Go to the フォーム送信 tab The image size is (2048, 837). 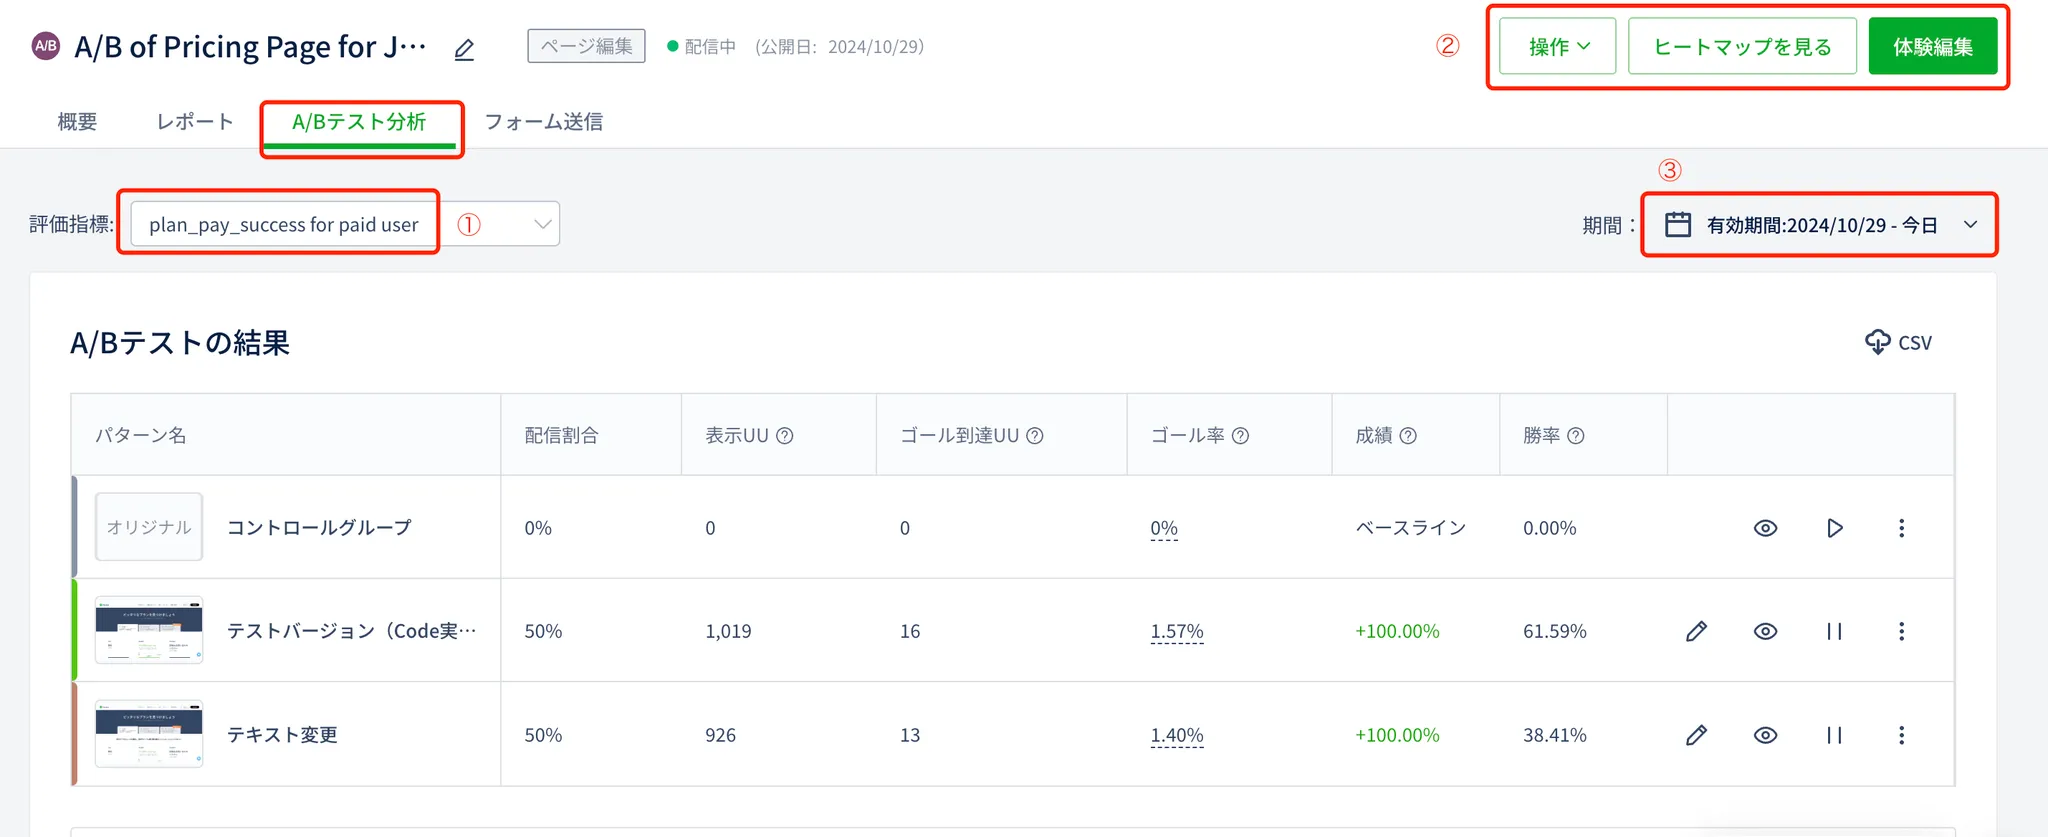tap(543, 122)
